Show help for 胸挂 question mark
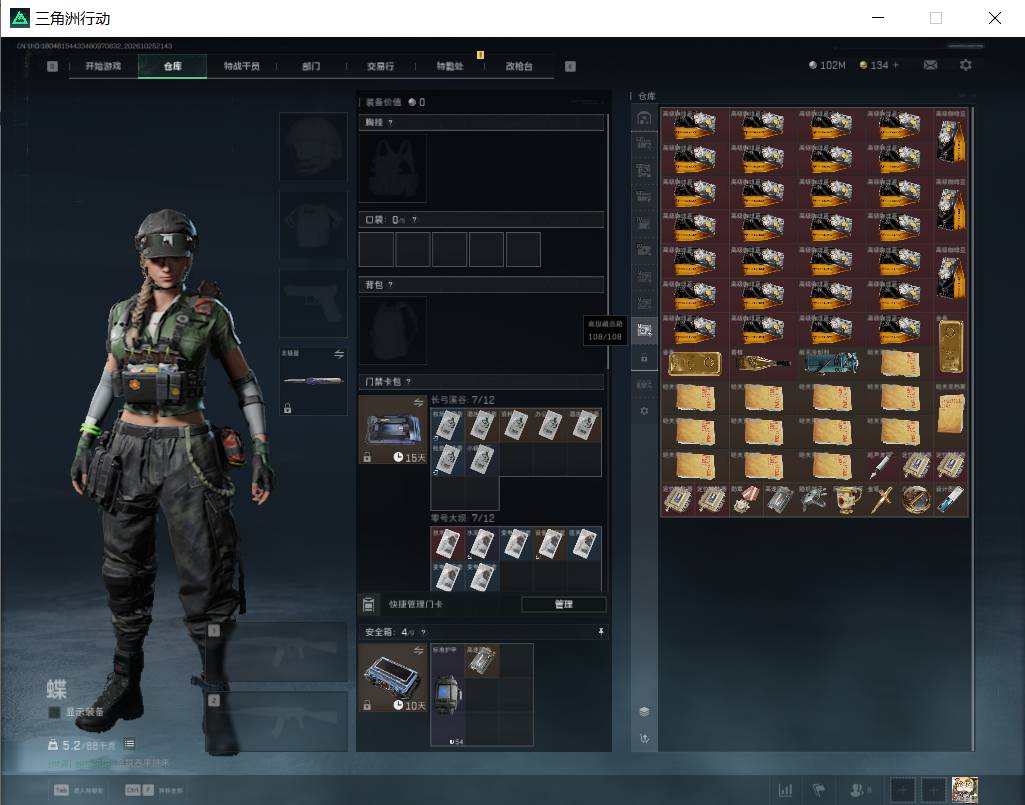 pos(390,122)
